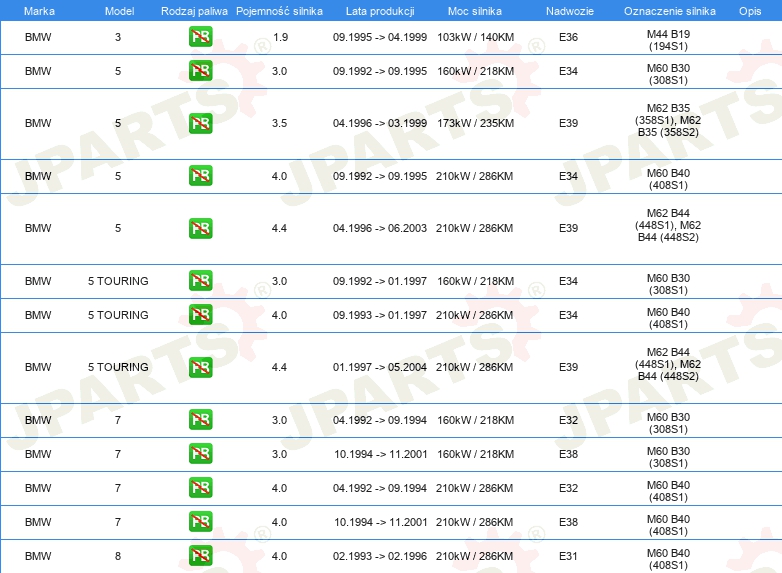Click the E38 body code in the 7 series 4.0 row

[568, 522]
